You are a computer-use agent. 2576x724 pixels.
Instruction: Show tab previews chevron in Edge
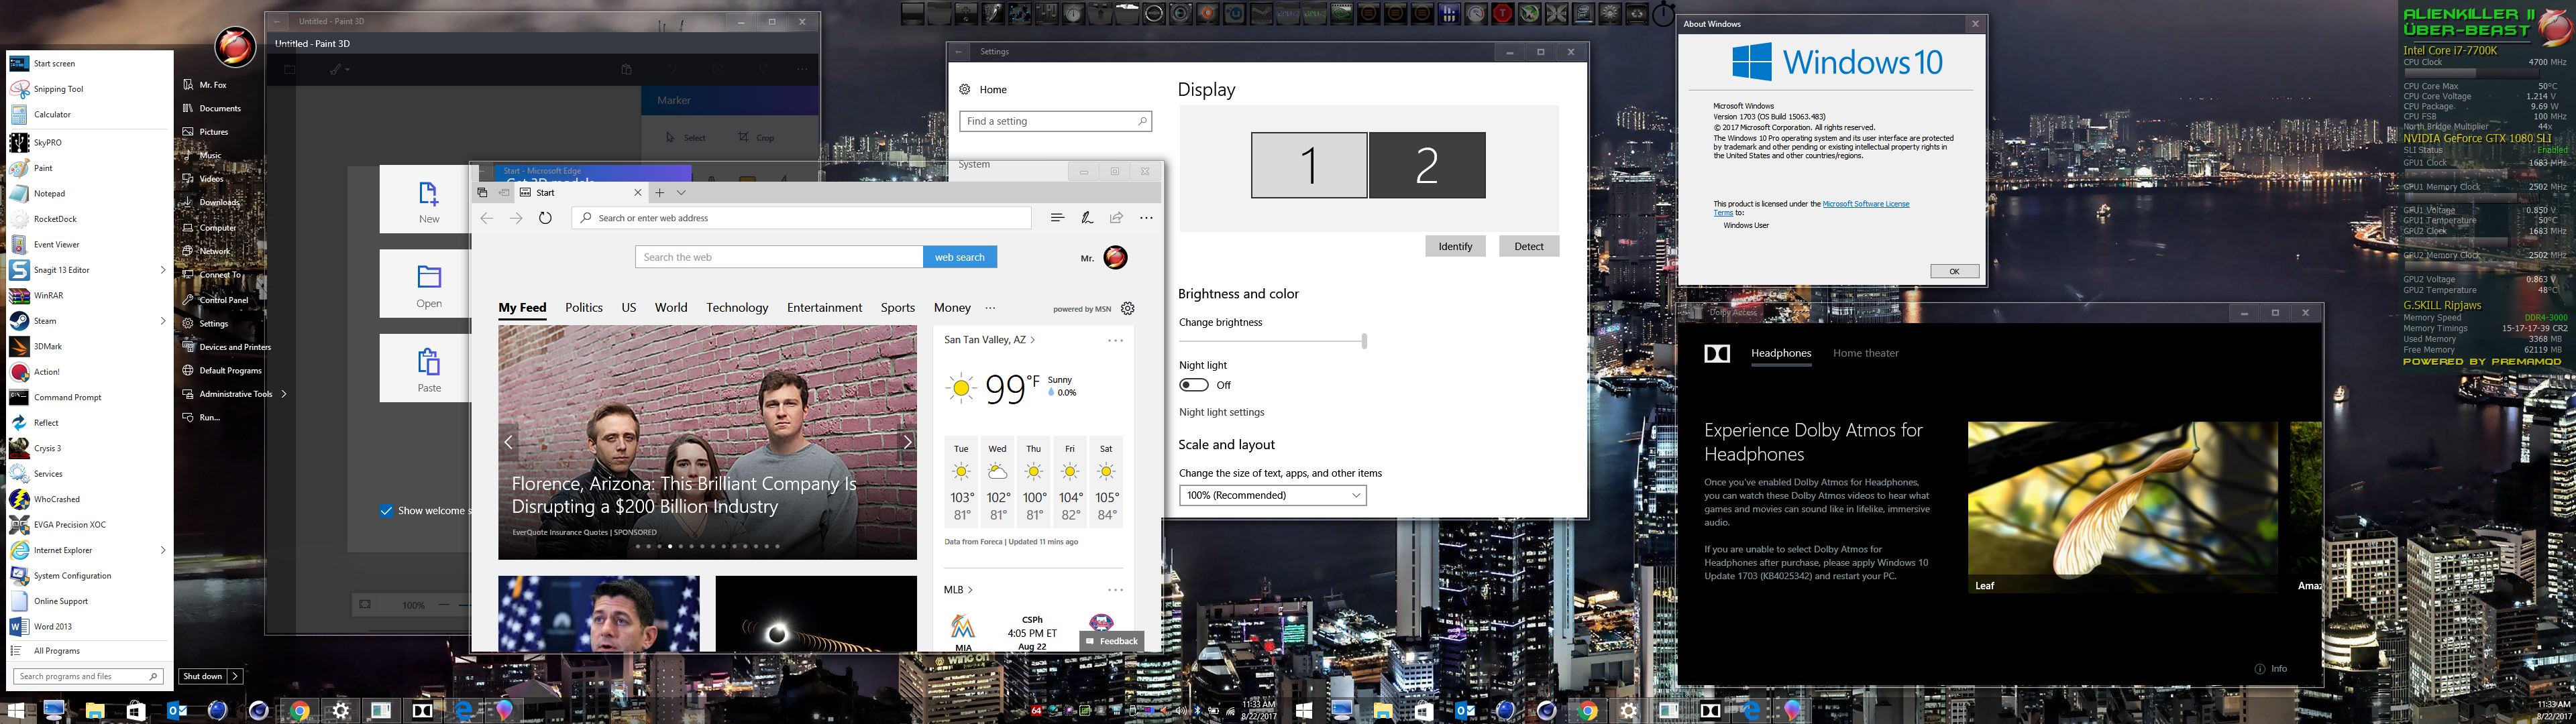[681, 192]
